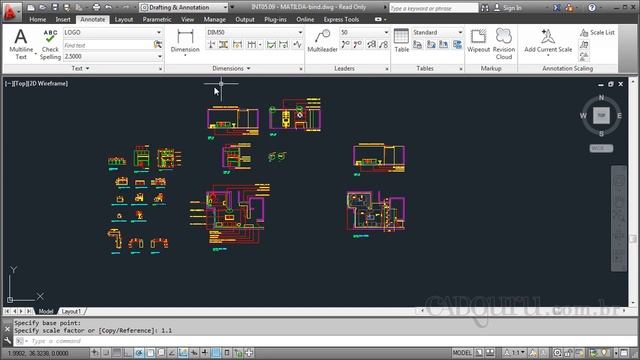Open the [Top] view control label

20,83
